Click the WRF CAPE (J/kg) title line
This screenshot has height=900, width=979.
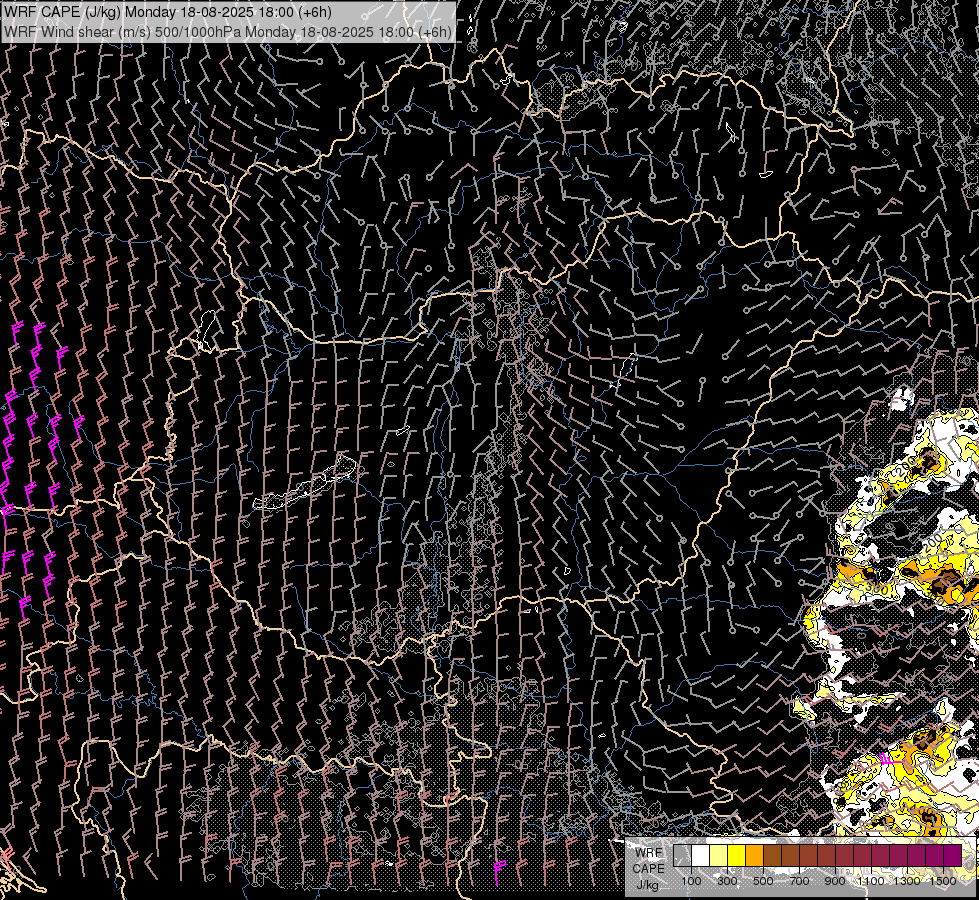click(168, 12)
